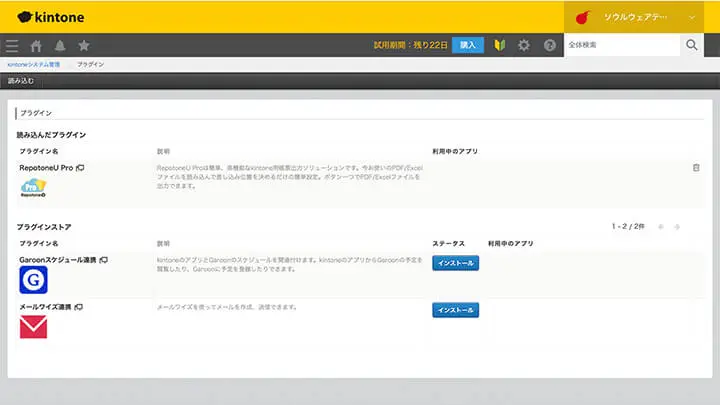This screenshot has height=405, width=720.
Task: Open the kintoneシステム管理 breadcrumb link
Action: coord(33,64)
